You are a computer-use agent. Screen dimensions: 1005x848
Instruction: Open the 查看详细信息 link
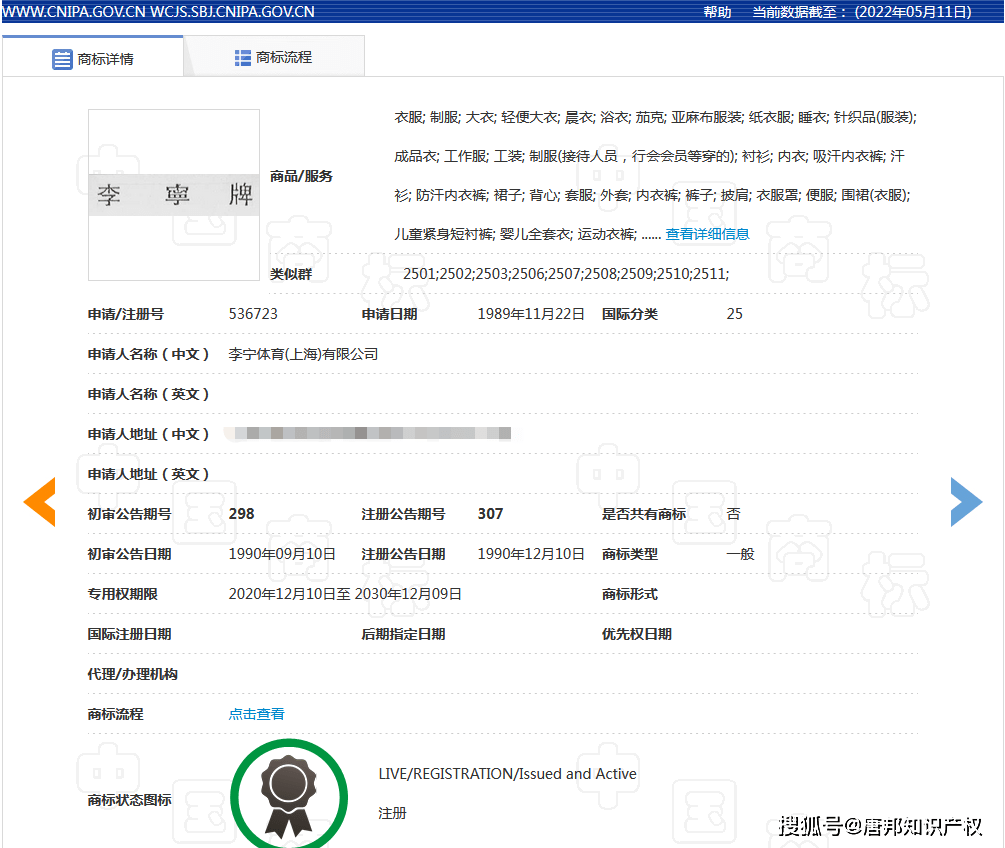click(707, 234)
